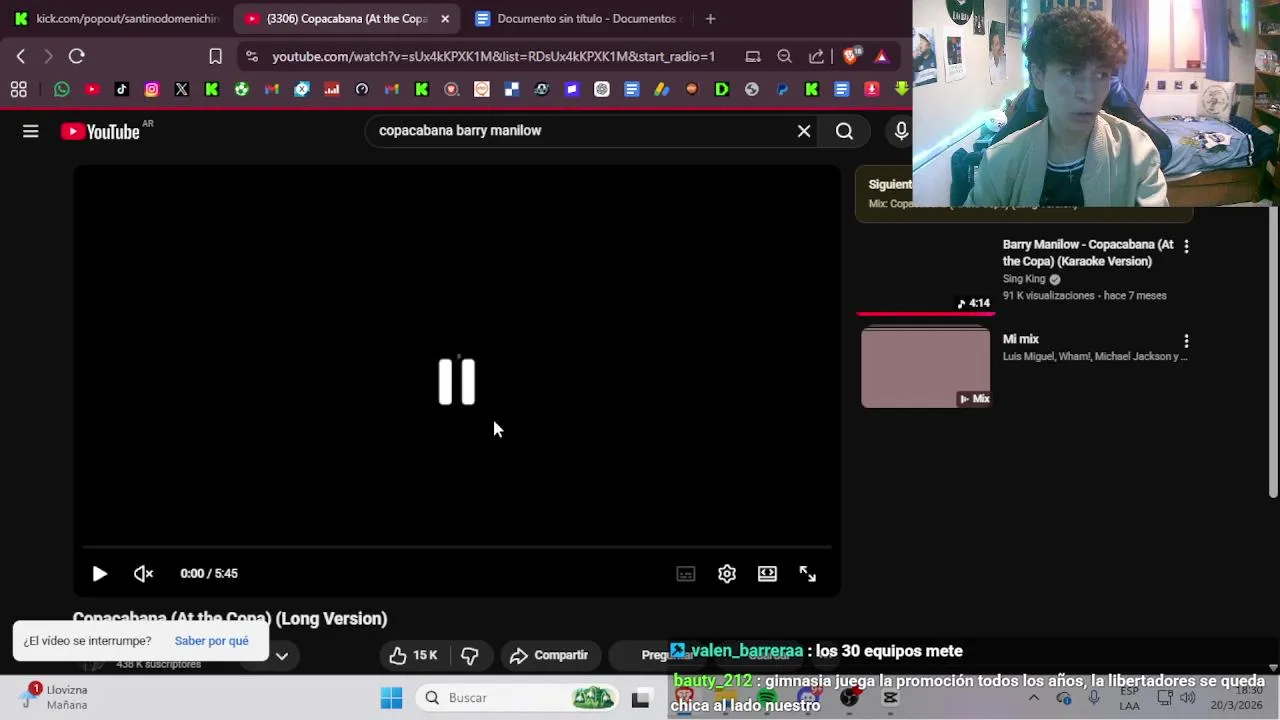Click the Saber por qué link
The width and height of the screenshot is (1280, 720).
click(x=211, y=641)
